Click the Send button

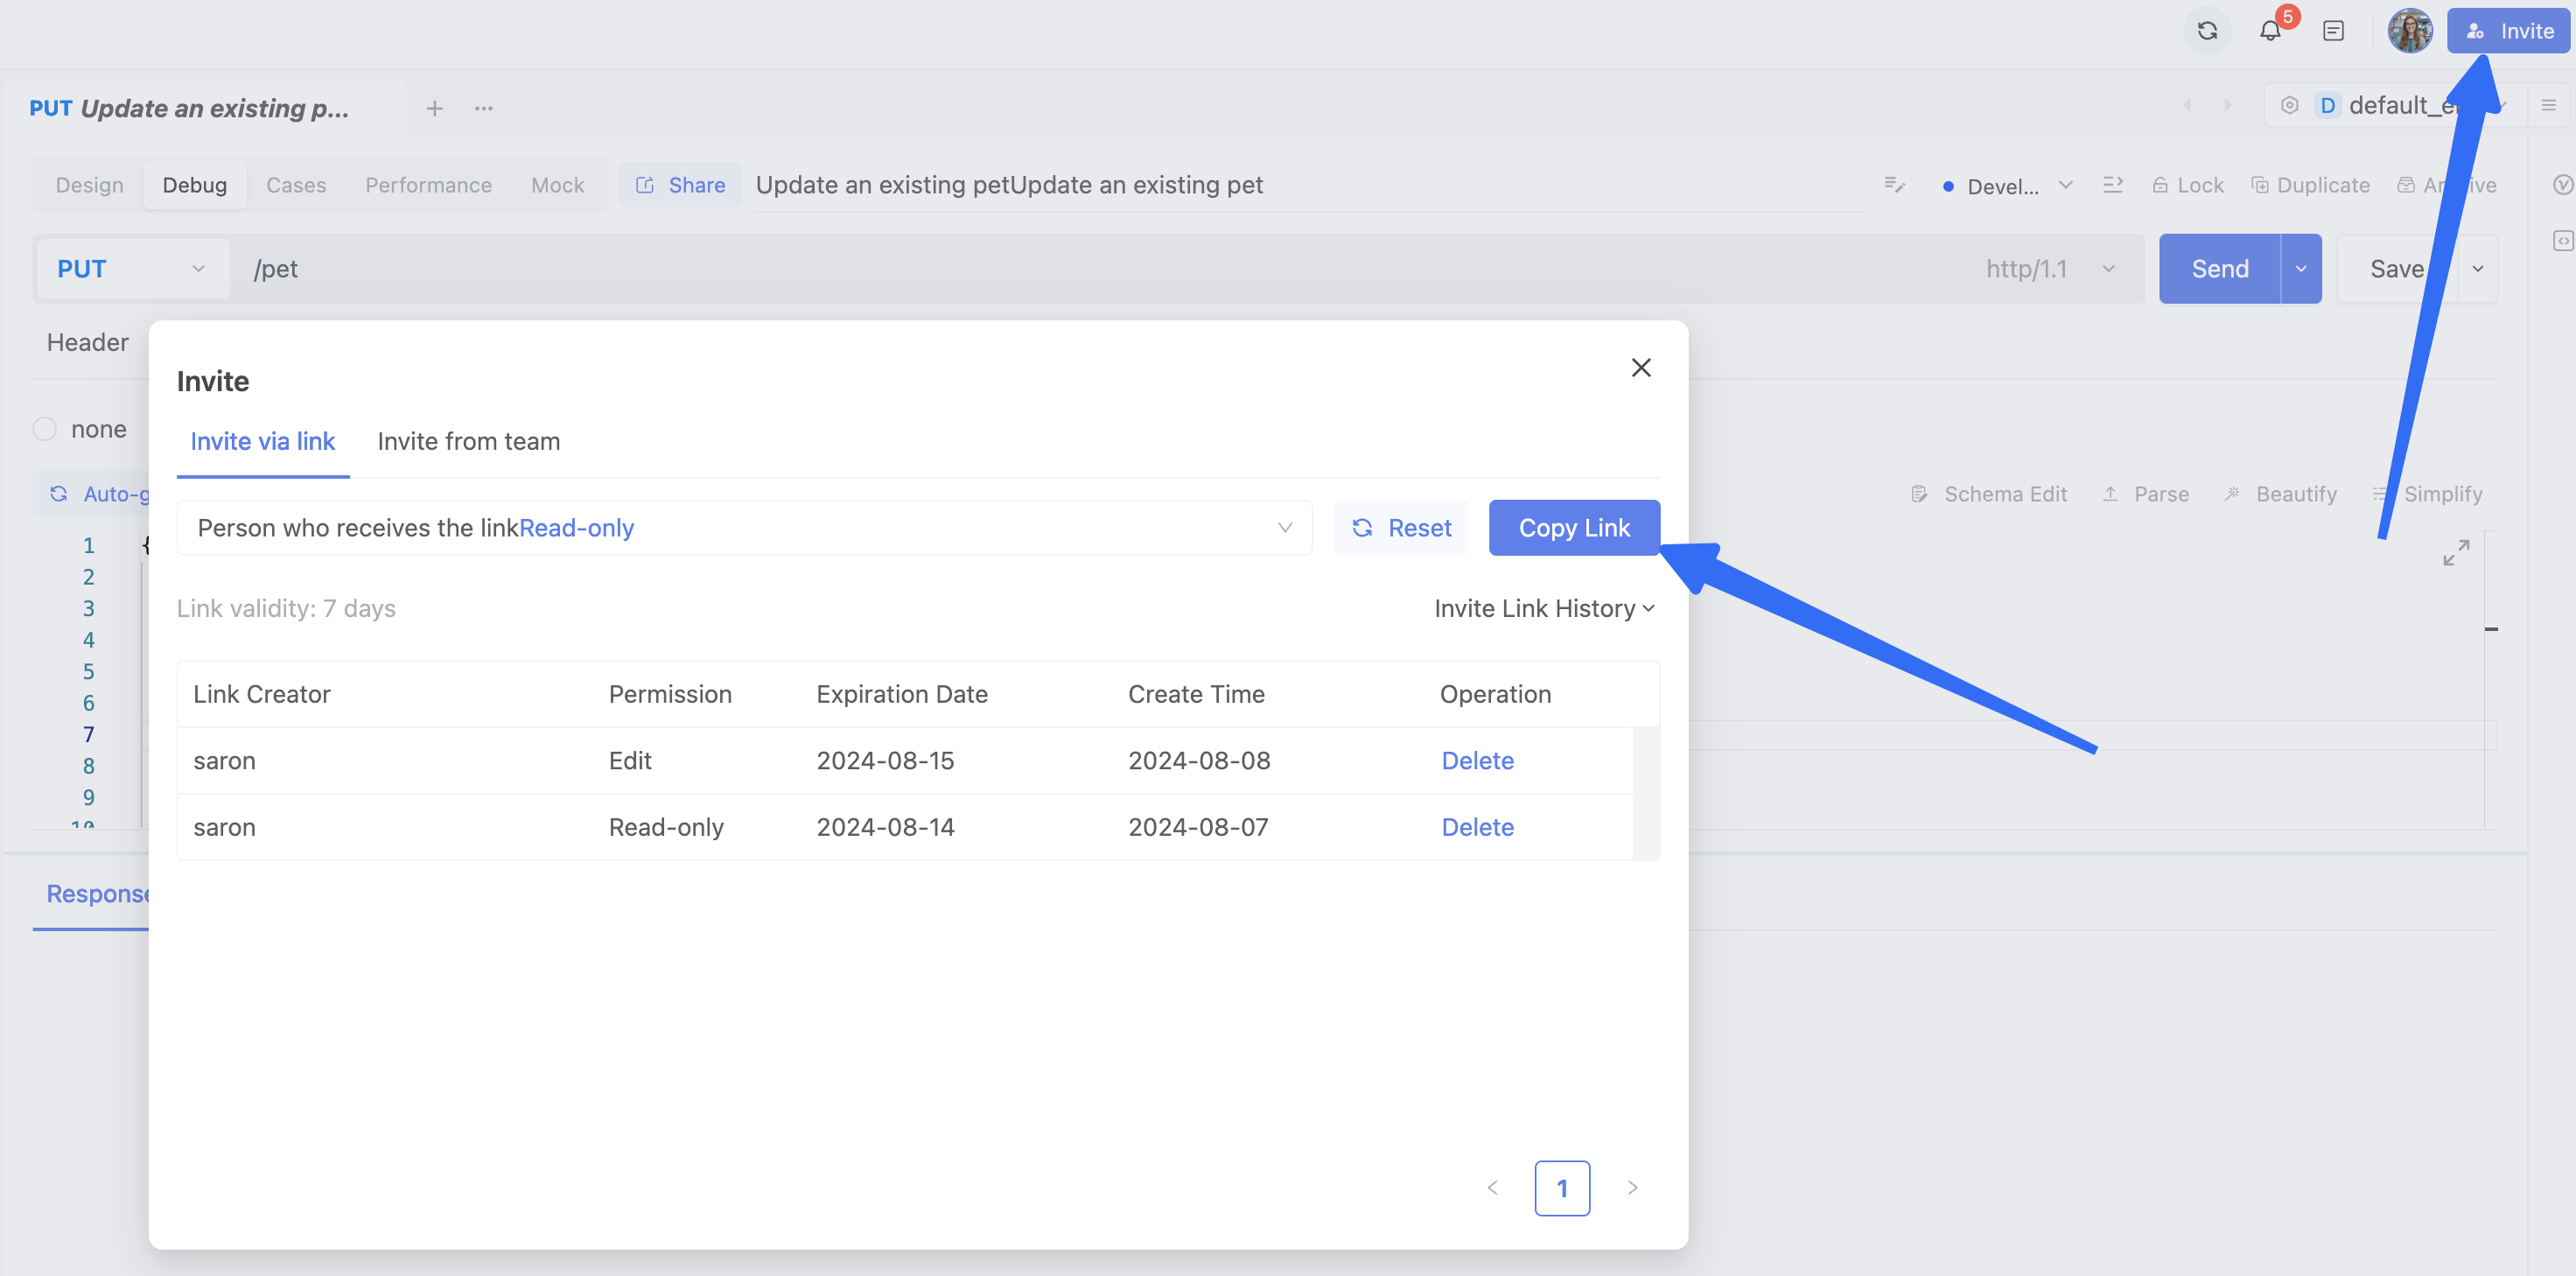pyautogui.click(x=2219, y=269)
